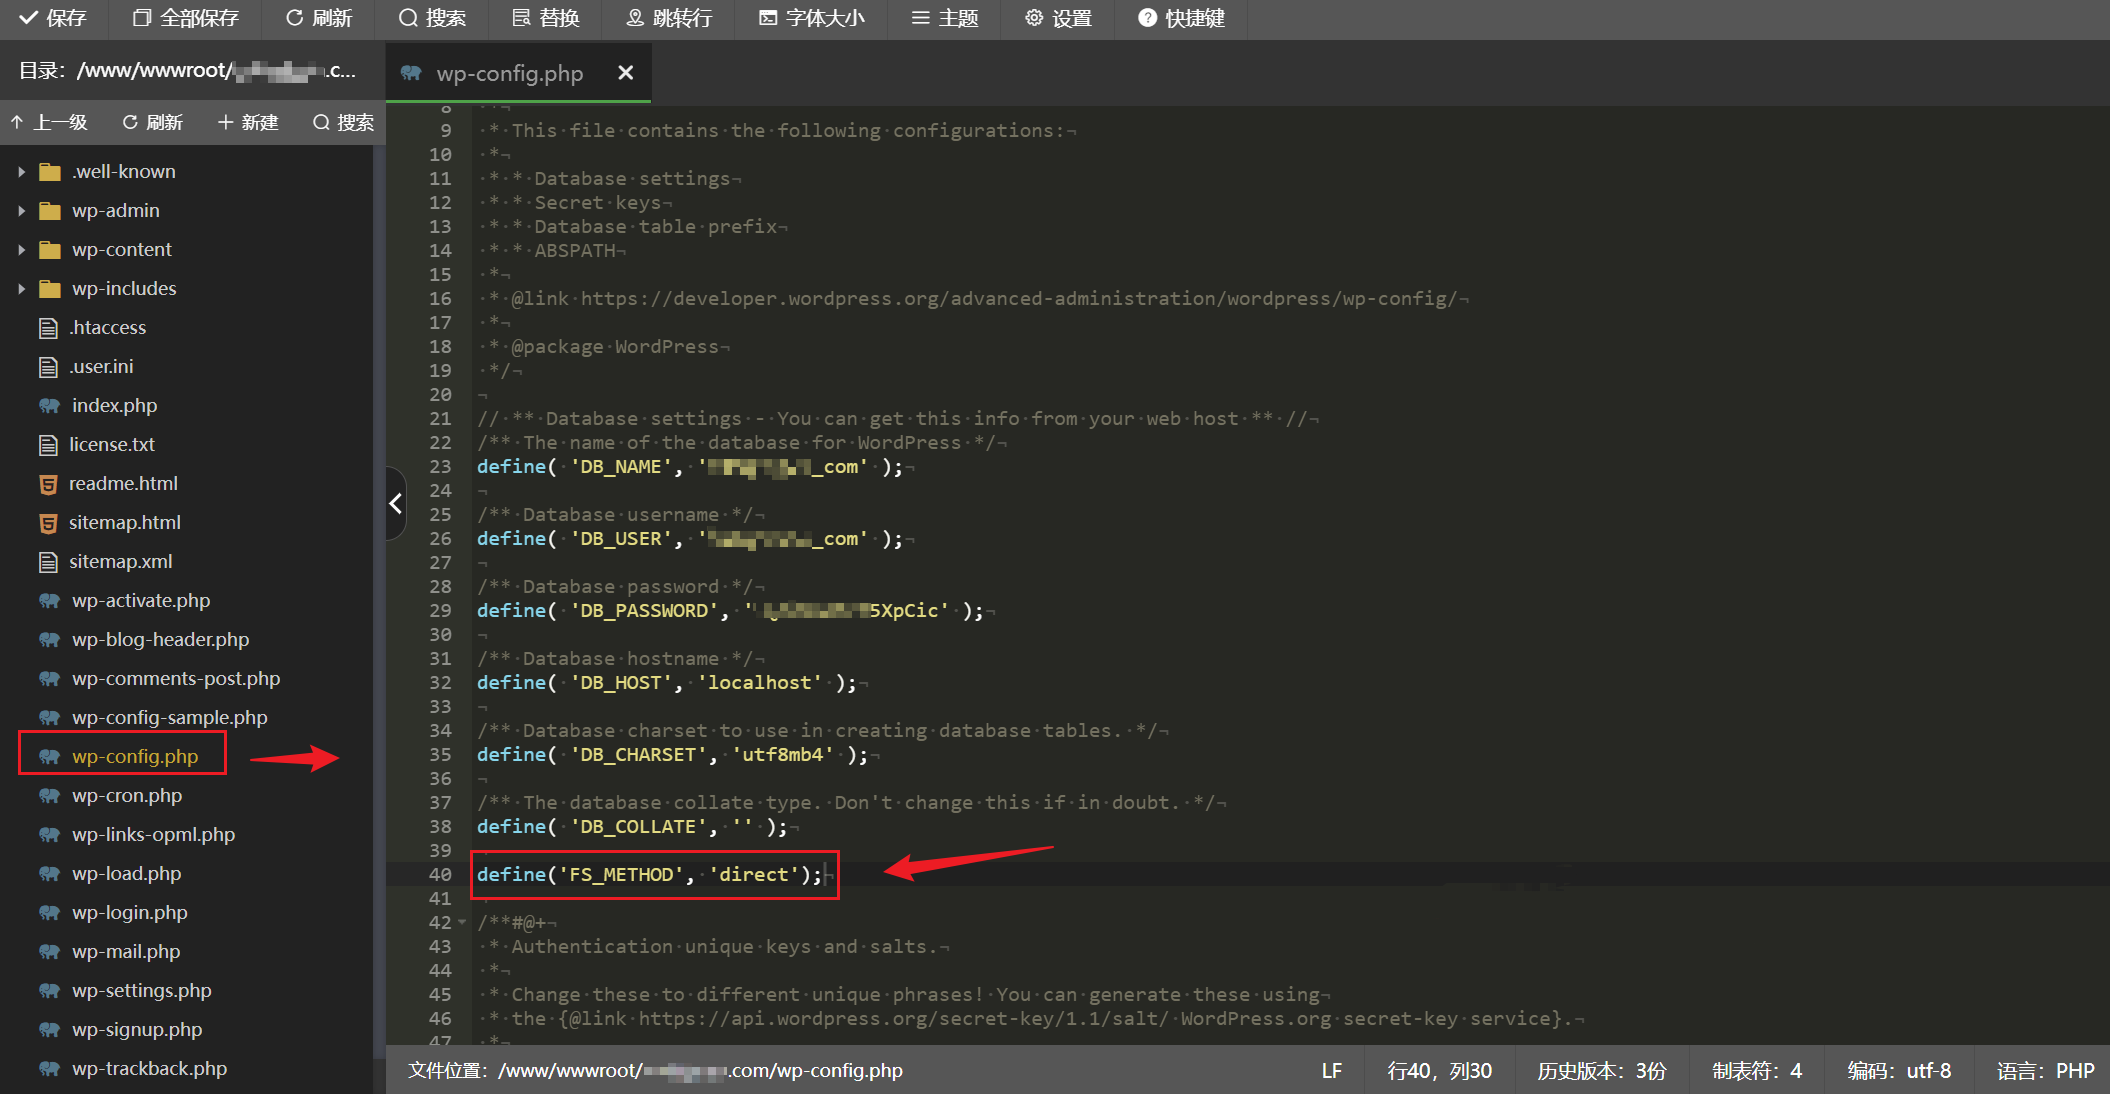The height and width of the screenshot is (1094, 2110).
Task: Go up one directory (上一级)
Action: pos(50,122)
